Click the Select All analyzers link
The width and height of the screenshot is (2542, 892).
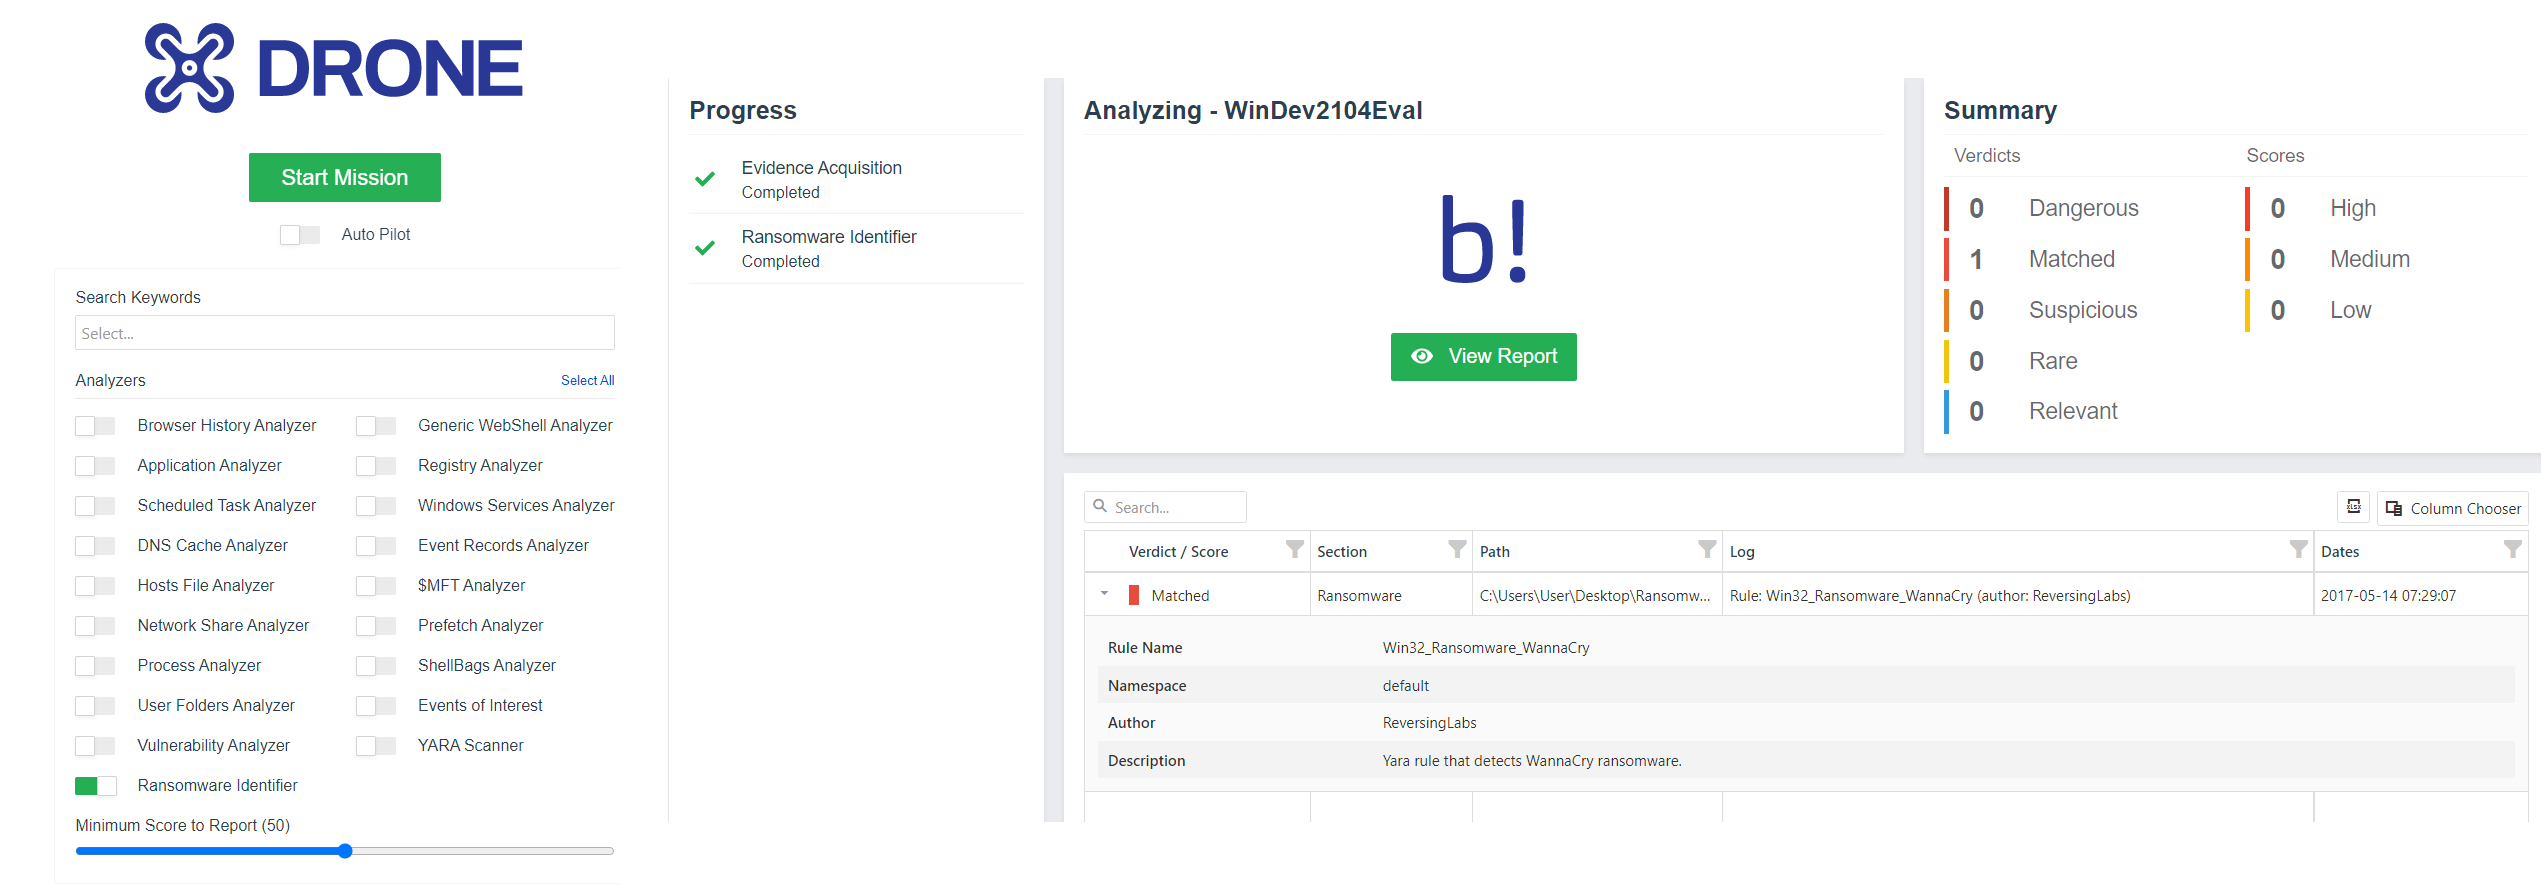click(587, 380)
